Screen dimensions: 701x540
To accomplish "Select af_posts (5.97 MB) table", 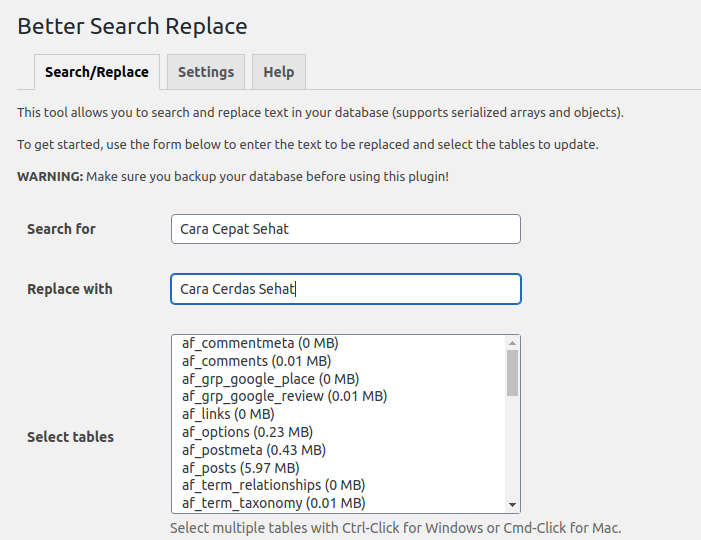I will click(239, 468).
